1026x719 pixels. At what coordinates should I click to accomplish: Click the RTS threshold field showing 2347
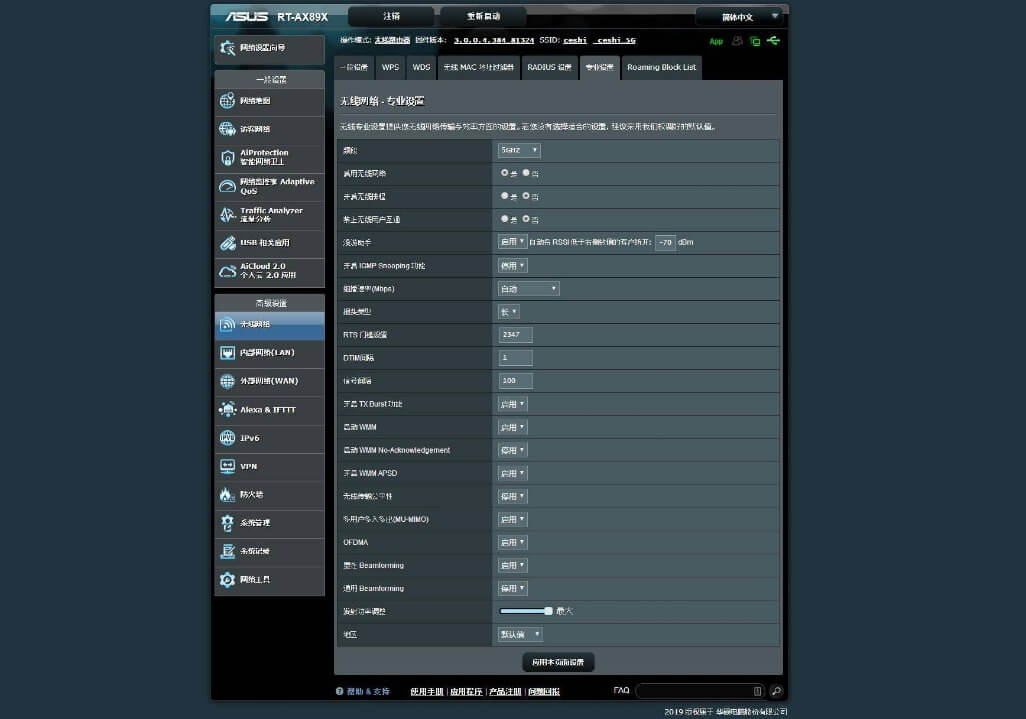pyautogui.click(x=515, y=334)
